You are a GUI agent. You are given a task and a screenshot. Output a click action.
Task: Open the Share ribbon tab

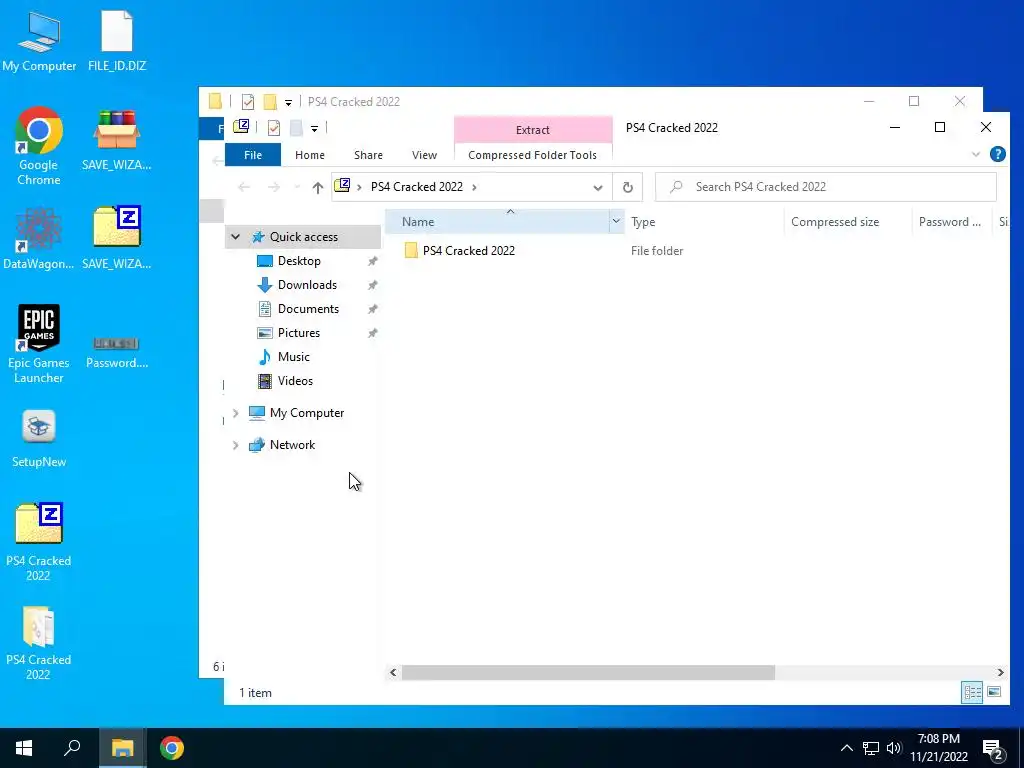(368, 155)
